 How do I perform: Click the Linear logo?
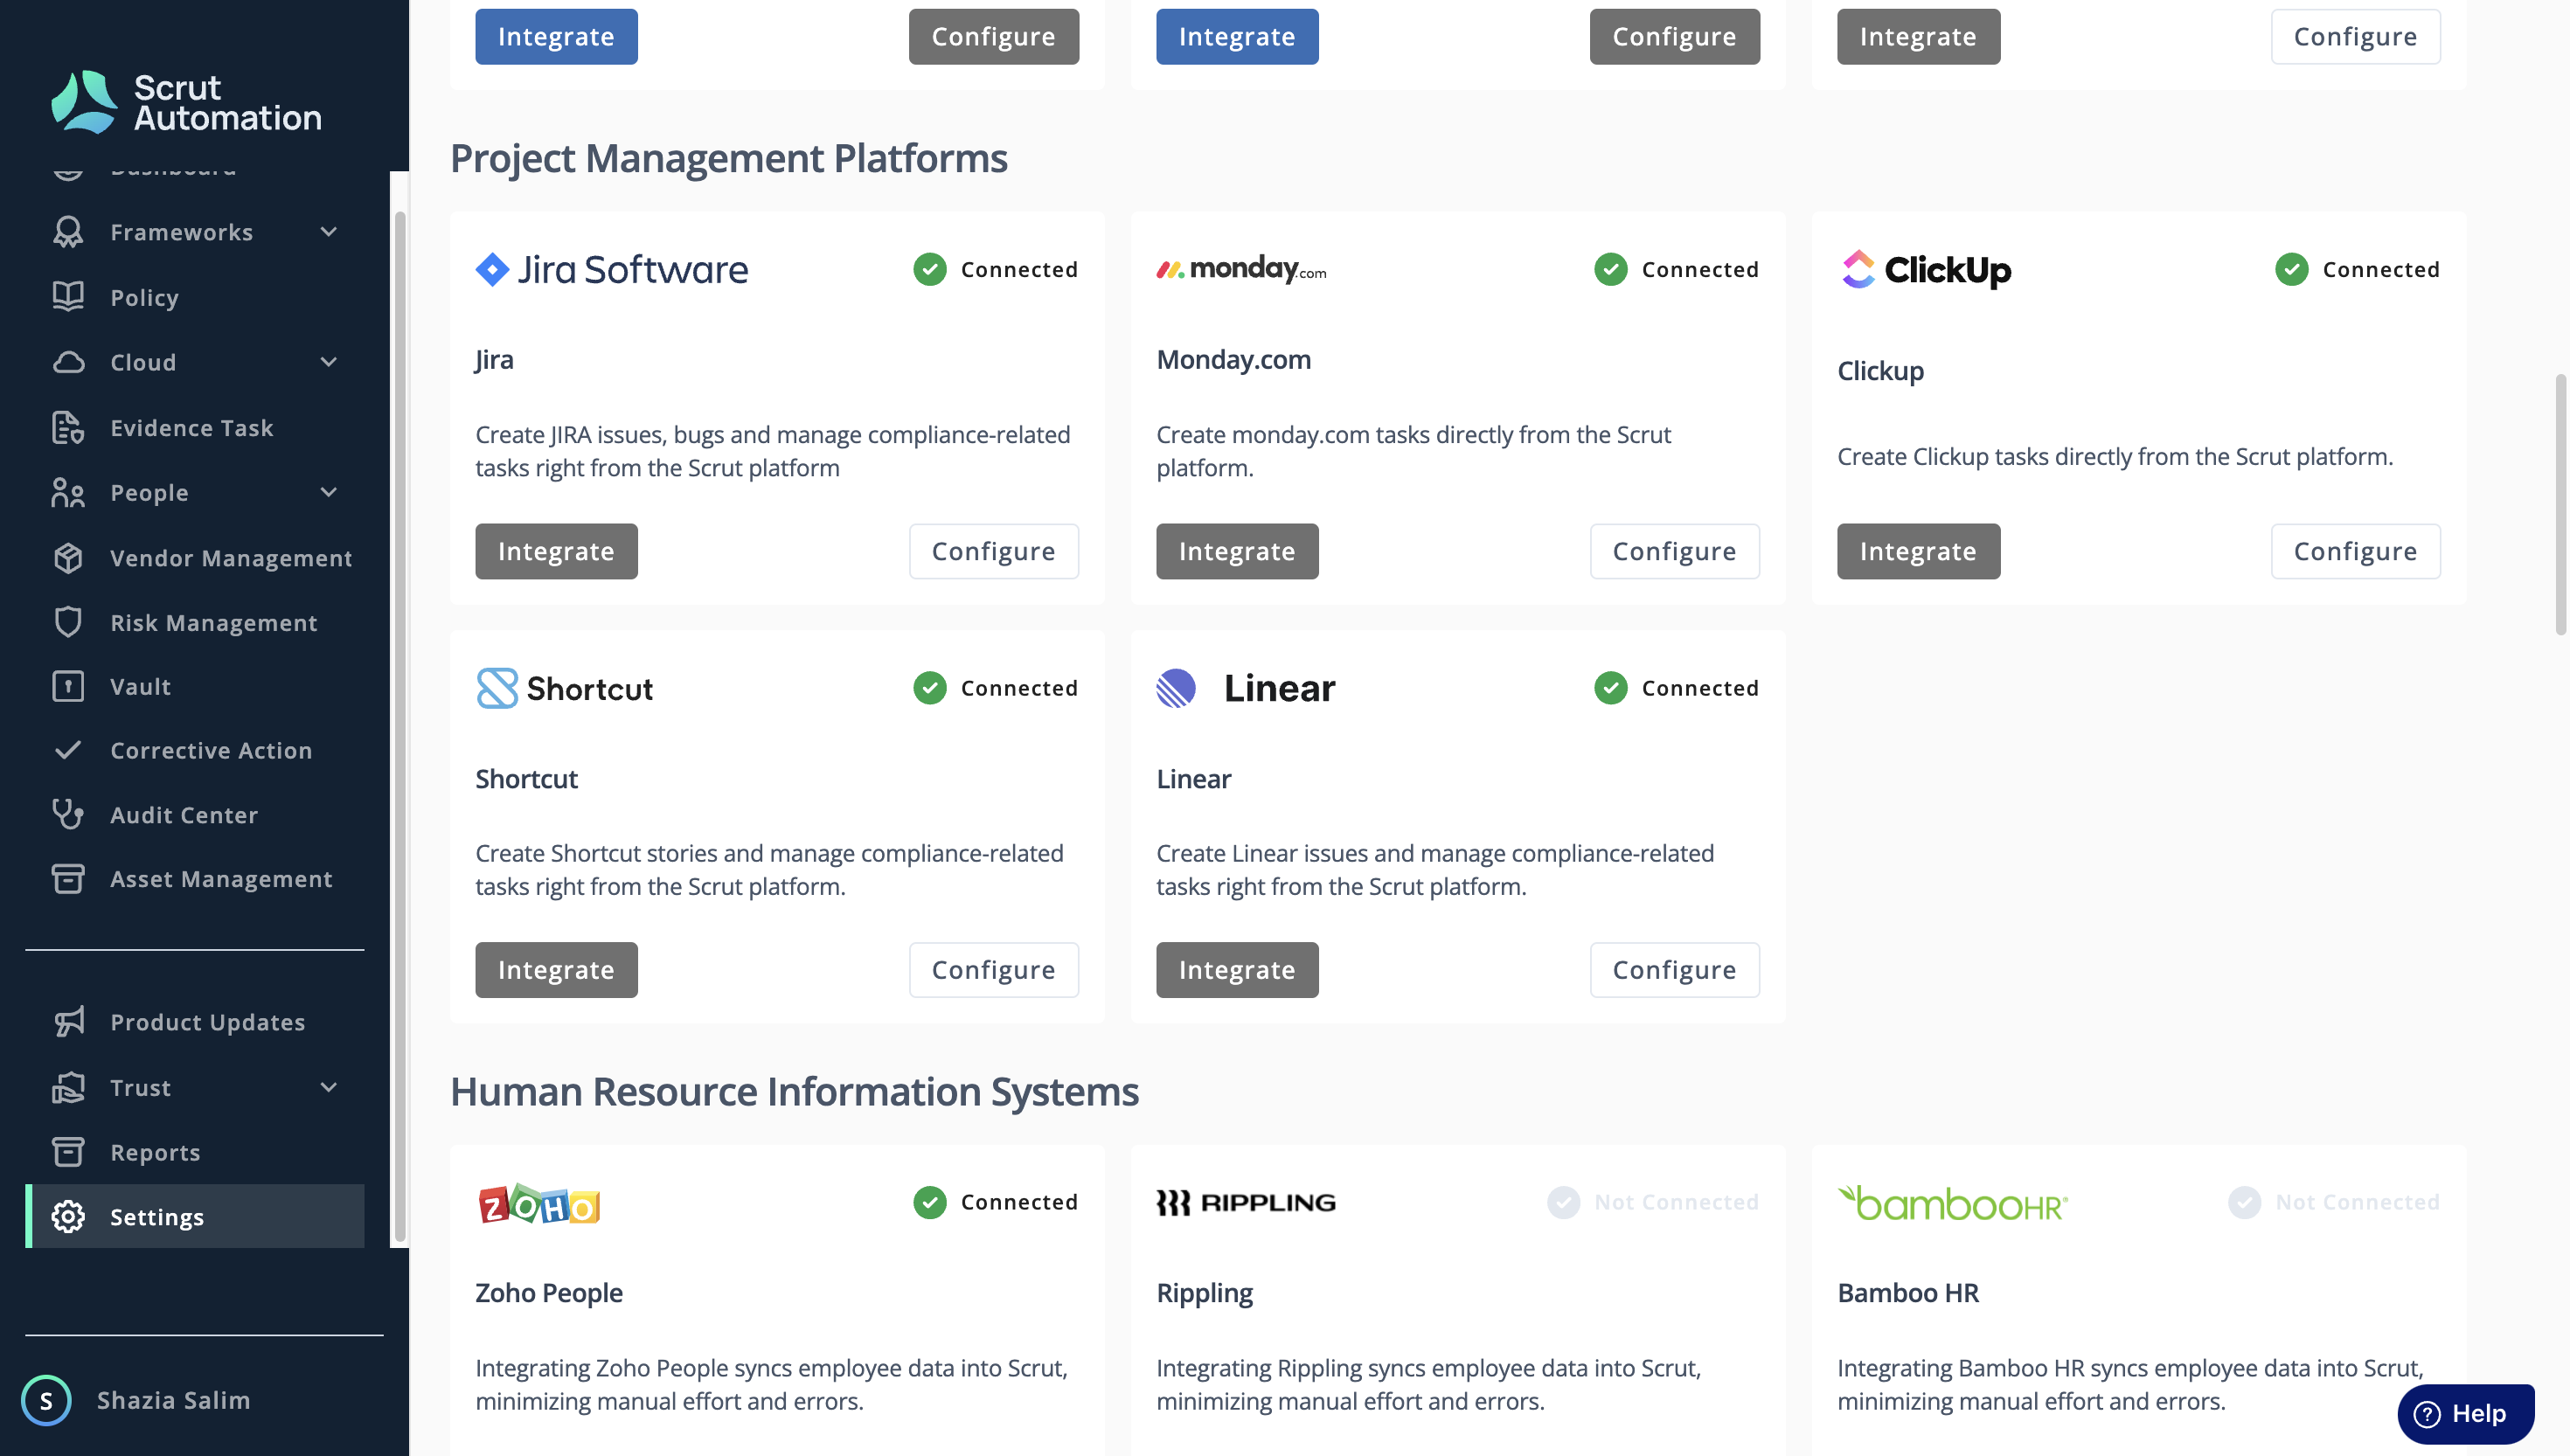[1245, 688]
